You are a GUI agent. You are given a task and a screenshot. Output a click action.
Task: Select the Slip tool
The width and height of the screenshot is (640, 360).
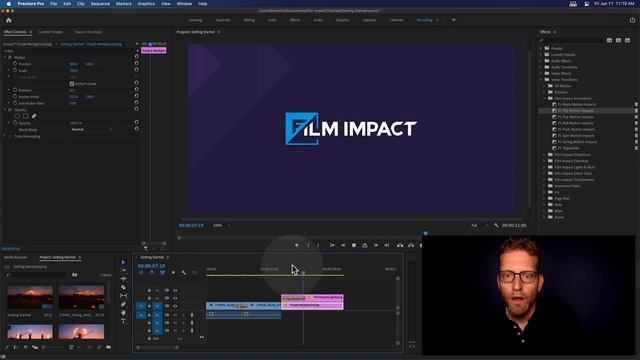[x=123, y=296]
